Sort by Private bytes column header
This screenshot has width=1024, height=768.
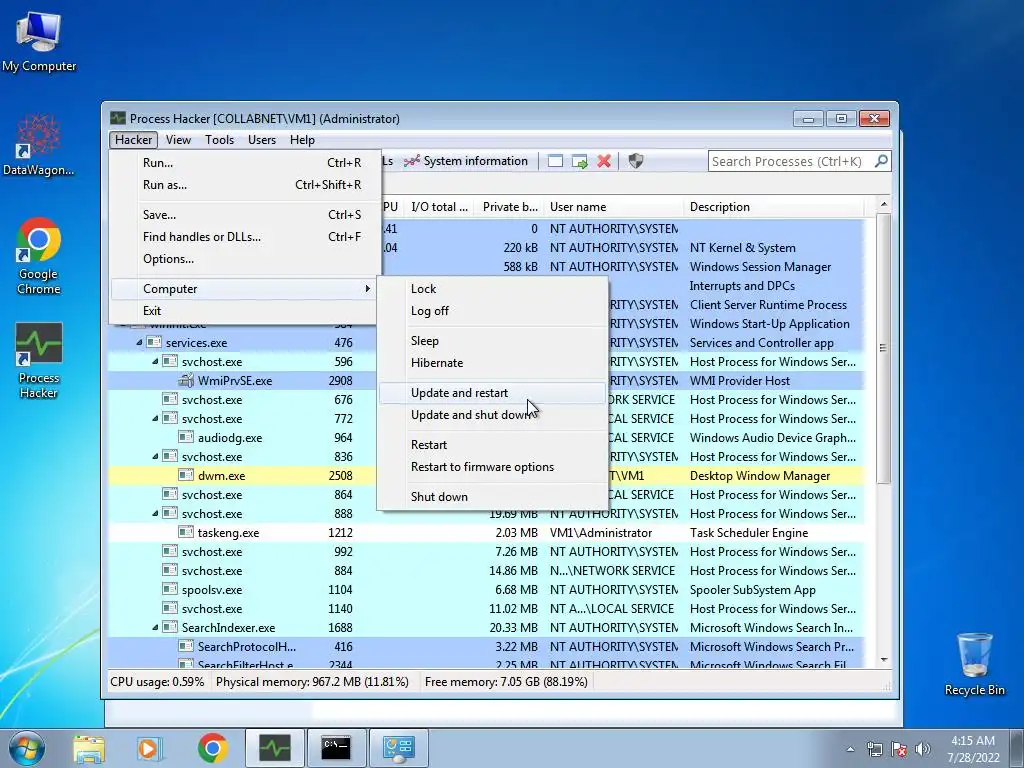(x=509, y=207)
